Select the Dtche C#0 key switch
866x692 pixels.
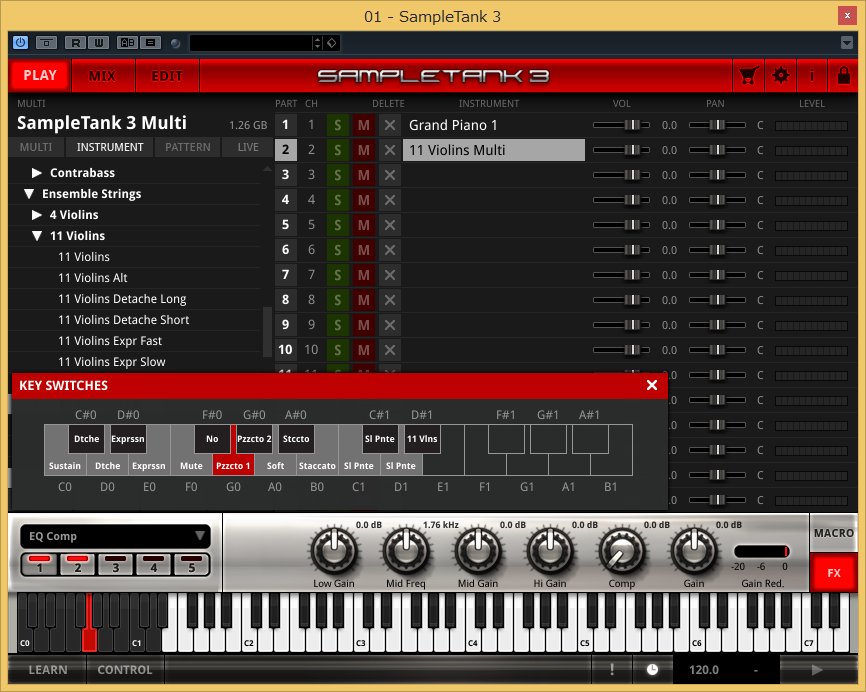pyautogui.click(x=87, y=439)
